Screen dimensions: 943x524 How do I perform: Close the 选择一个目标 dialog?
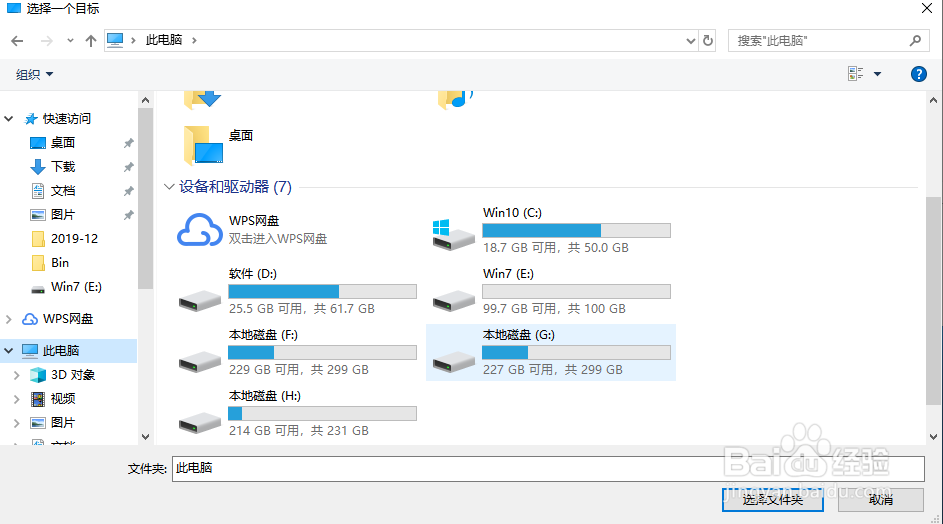coord(927,8)
